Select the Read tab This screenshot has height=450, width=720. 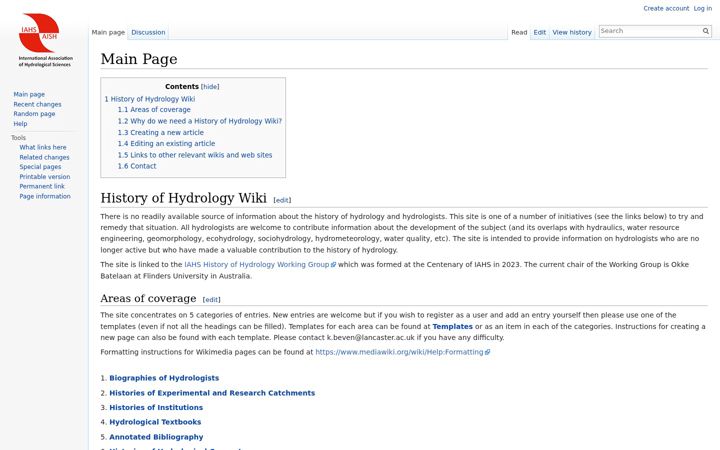(x=519, y=33)
